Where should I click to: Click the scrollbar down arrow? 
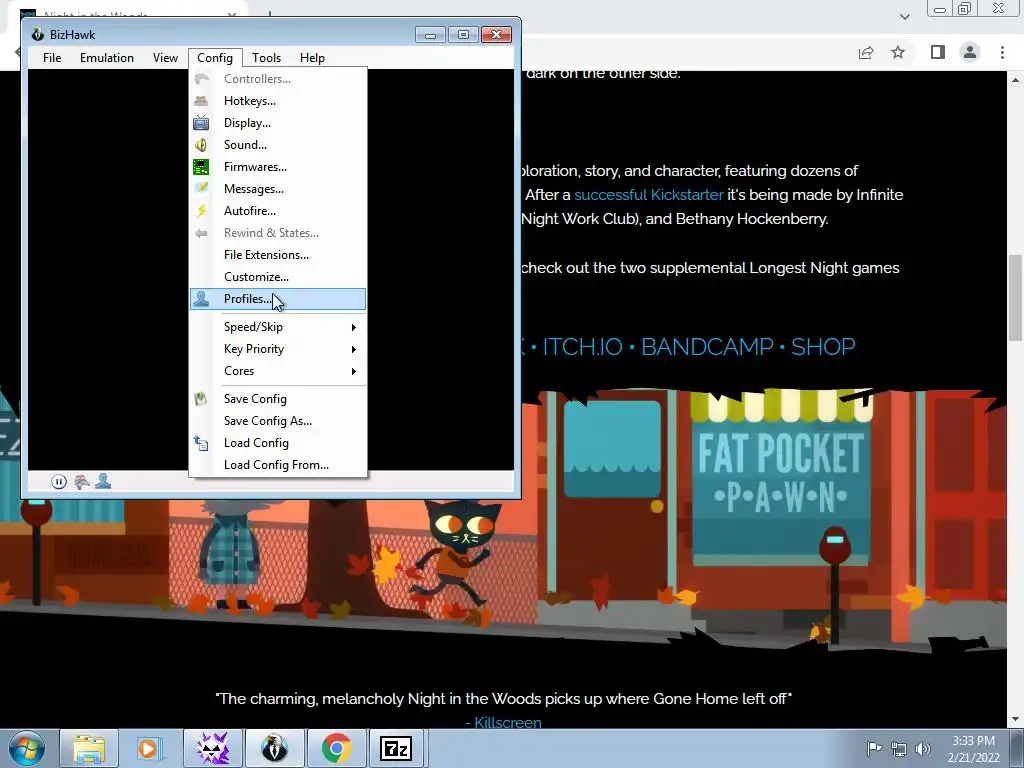(x=1015, y=719)
